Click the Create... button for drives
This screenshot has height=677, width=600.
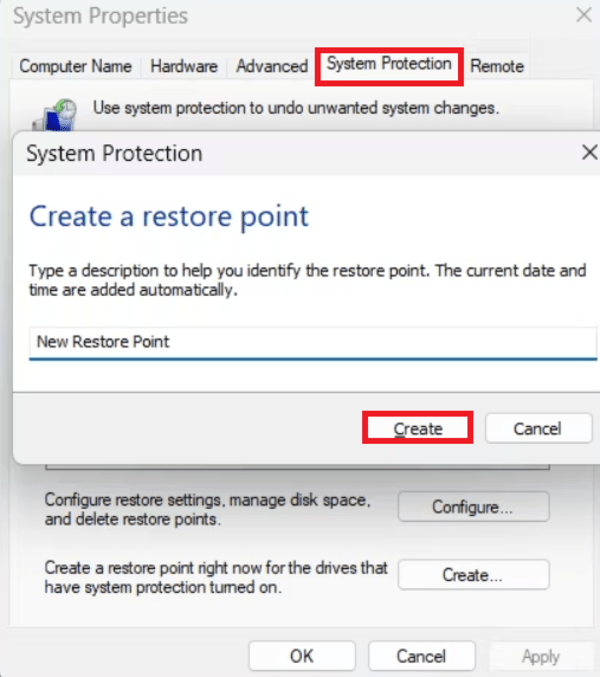click(473, 575)
